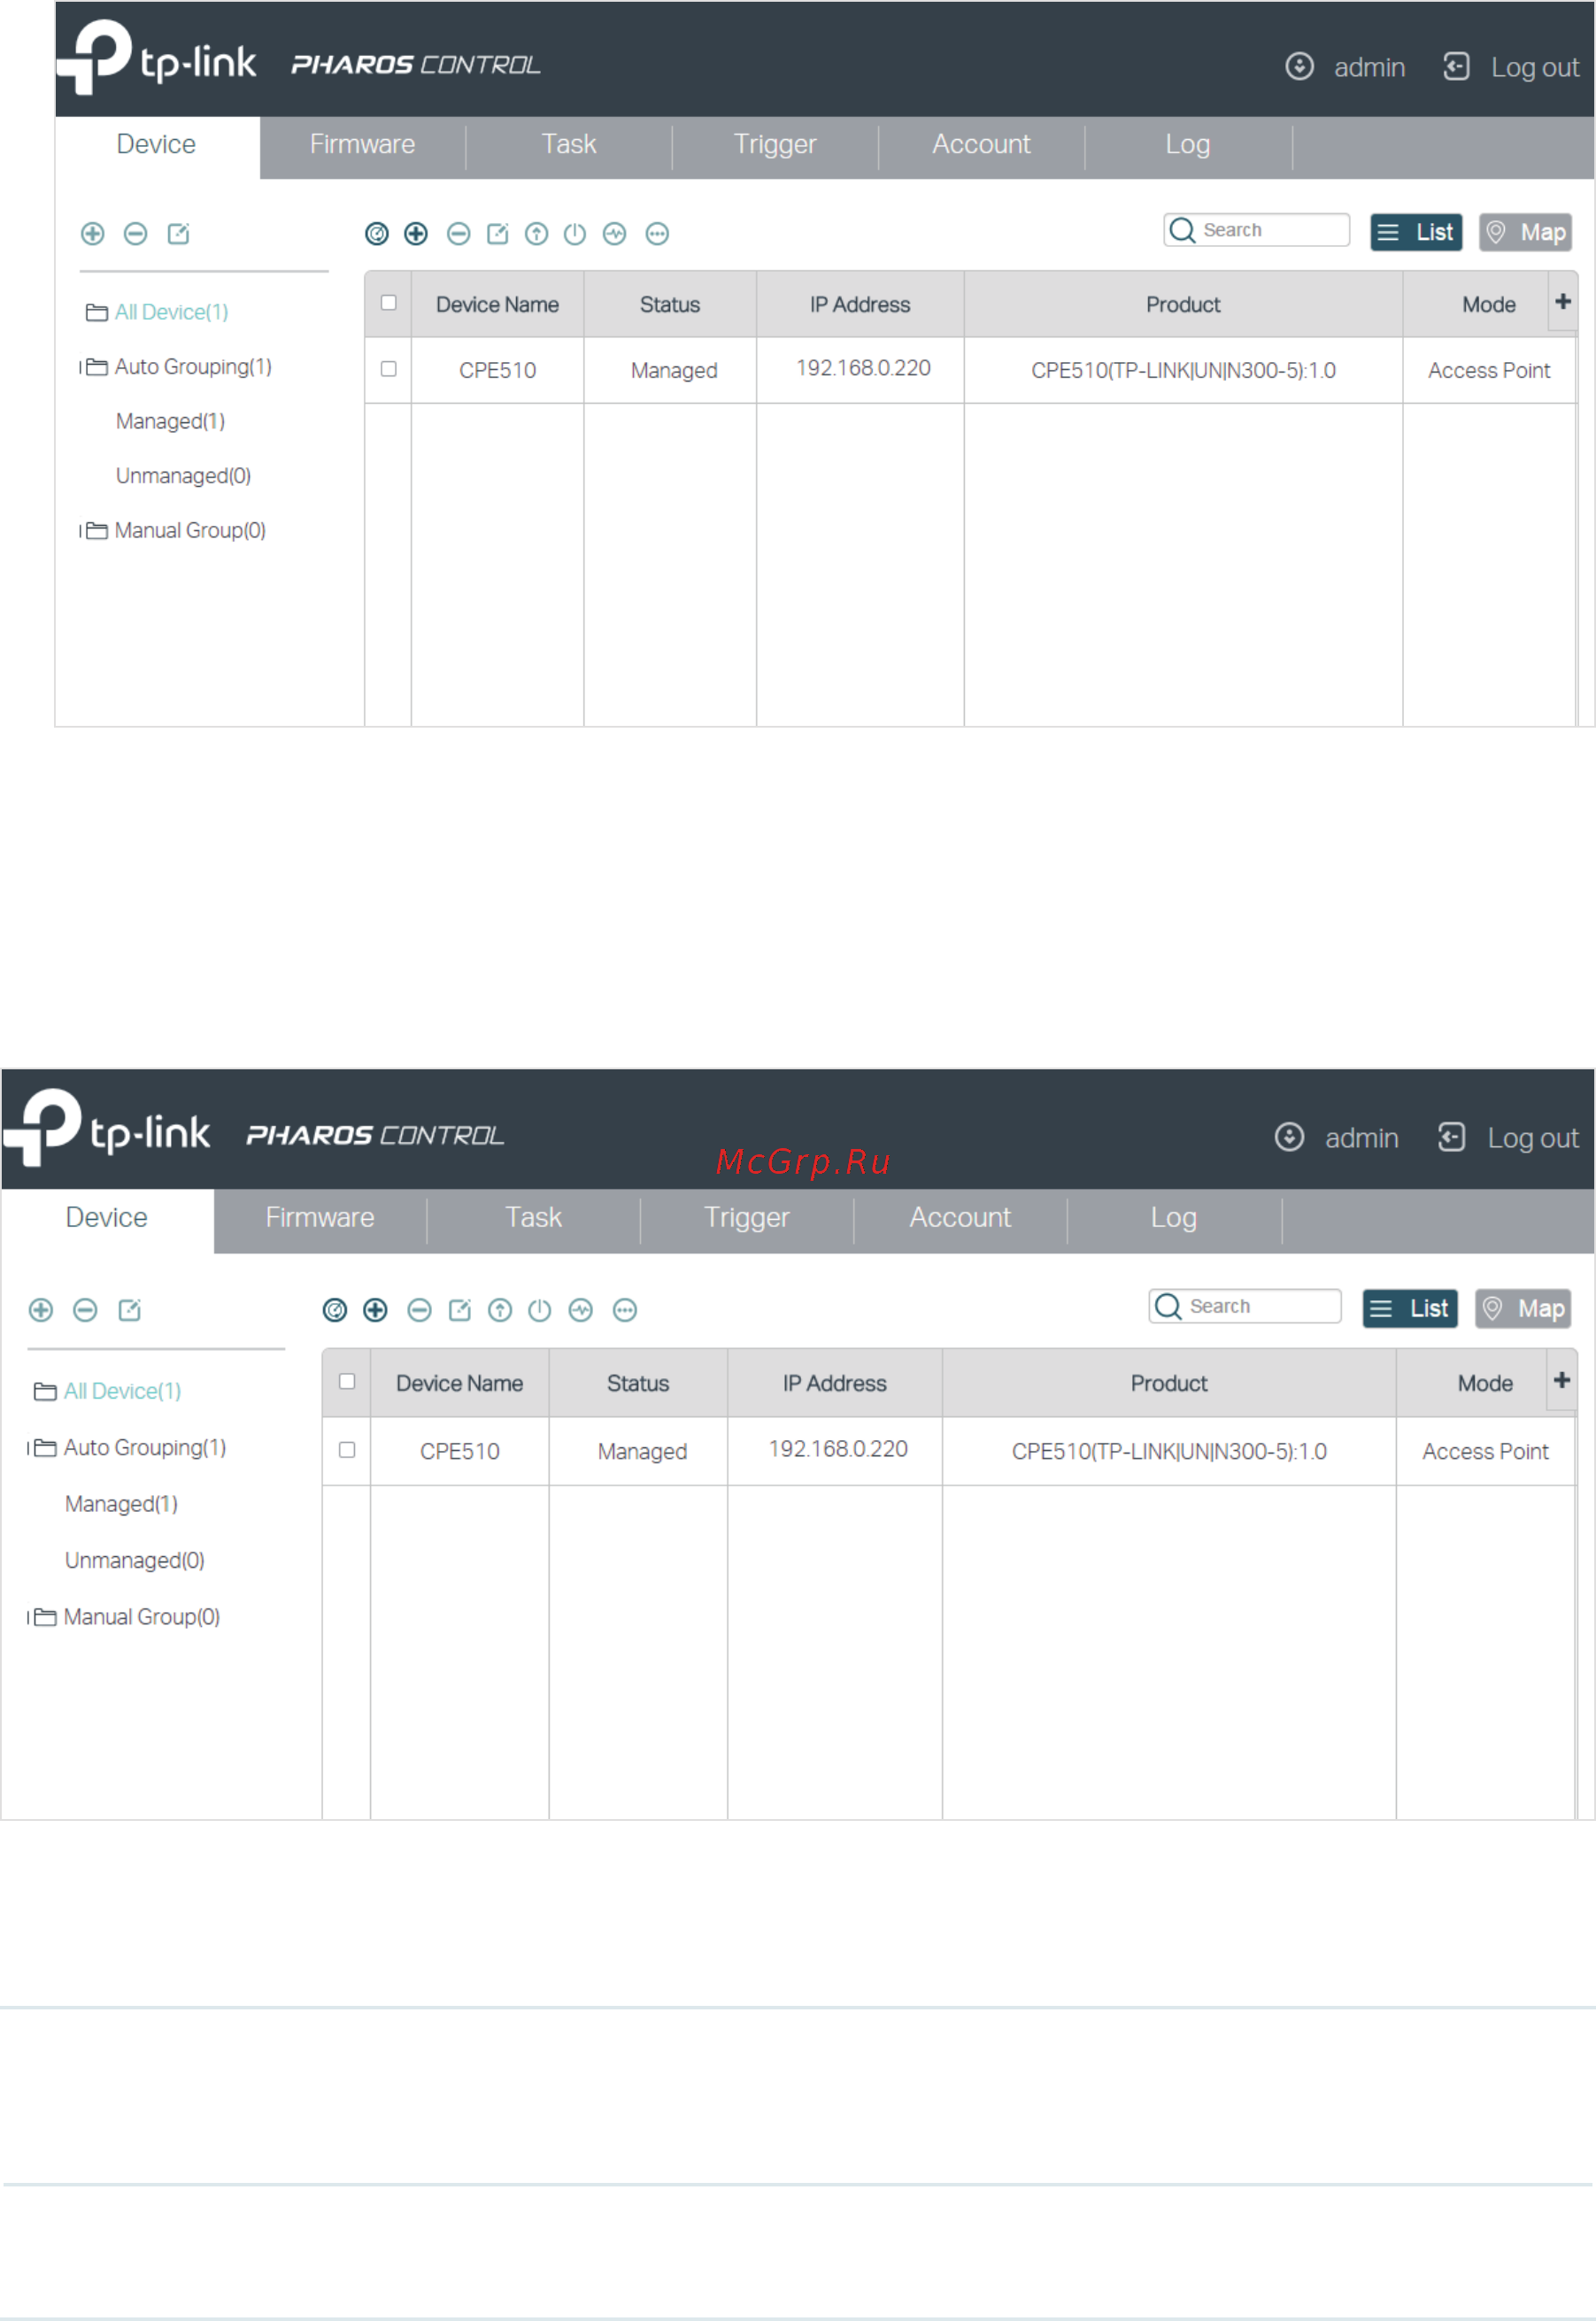Focus the Search field in lower window
The width and height of the screenshot is (1596, 2321).
(x=1245, y=1307)
